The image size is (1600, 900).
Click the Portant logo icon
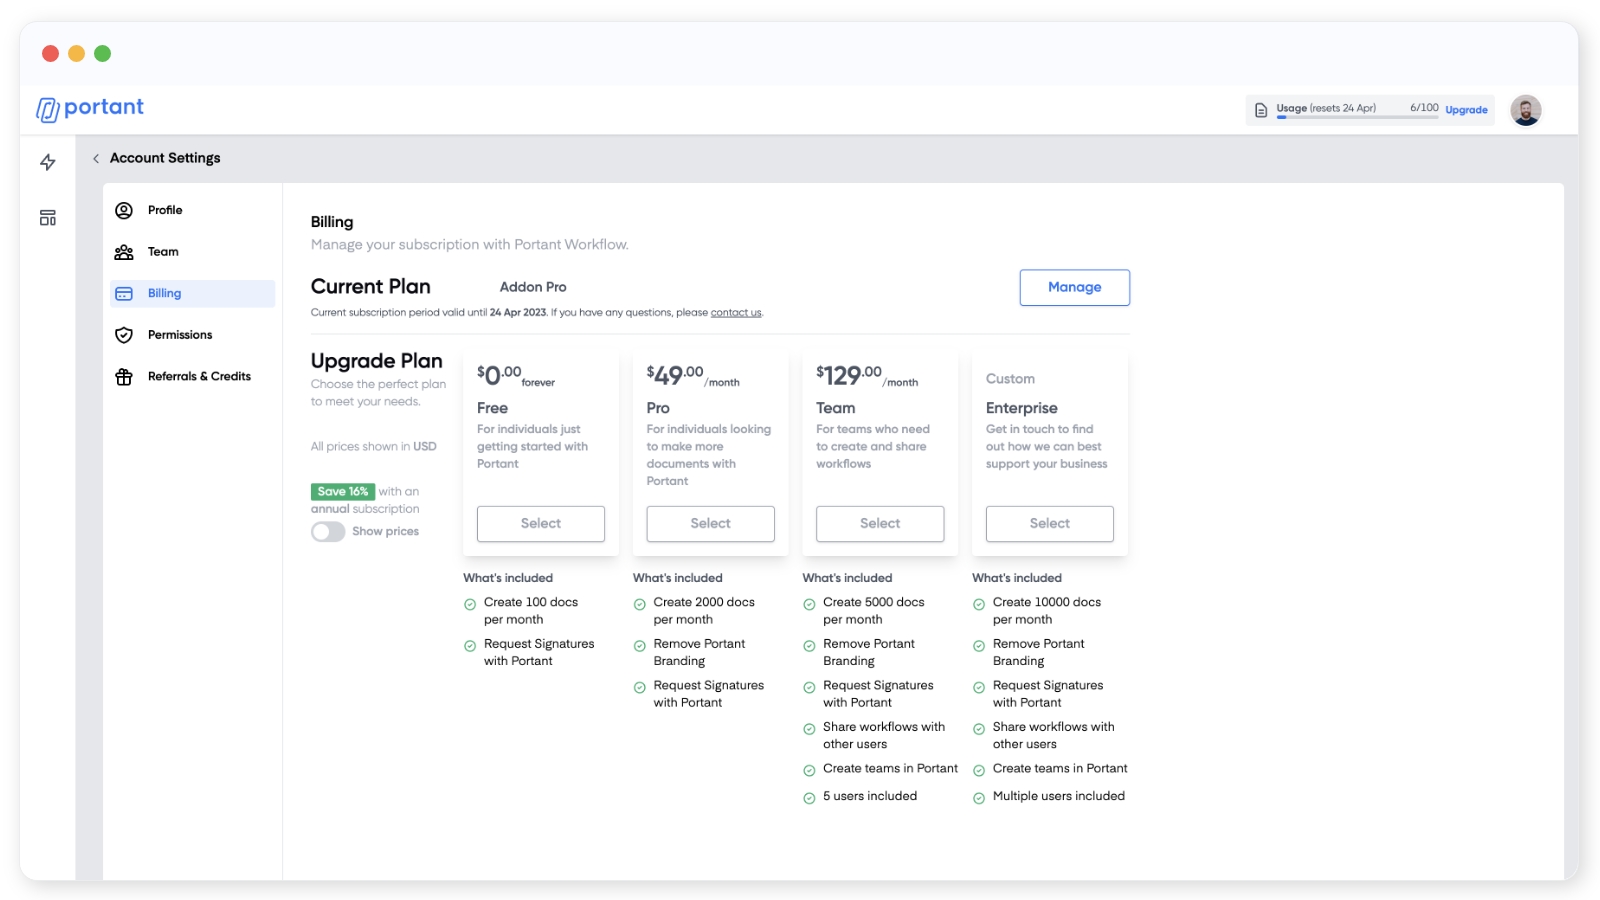pos(47,109)
